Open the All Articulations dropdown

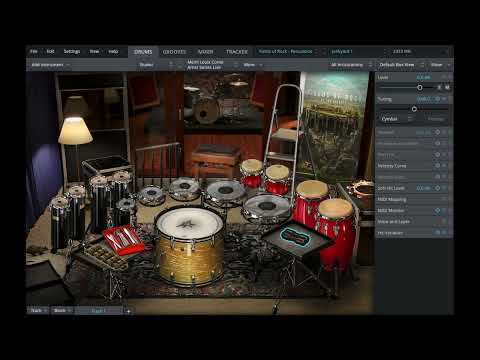(x=351, y=65)
